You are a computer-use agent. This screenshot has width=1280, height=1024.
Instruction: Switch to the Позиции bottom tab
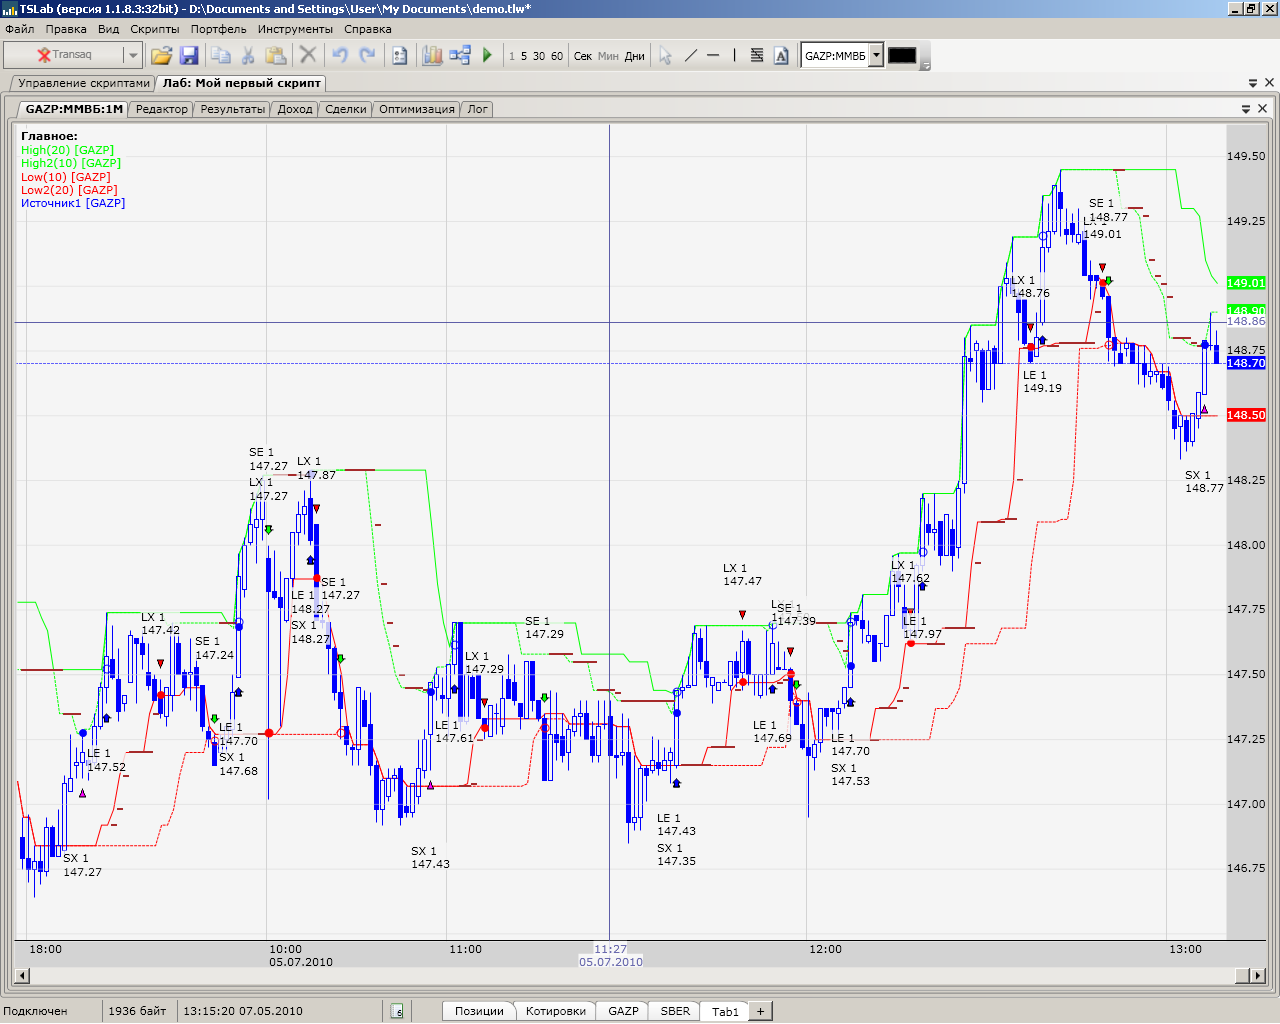pos(480,1011)
